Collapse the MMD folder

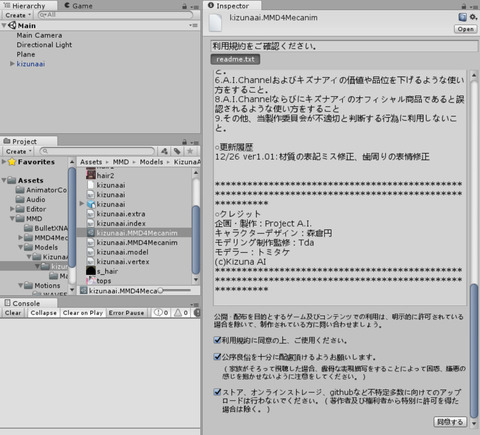pyautogui.click(x=12, y=219)
